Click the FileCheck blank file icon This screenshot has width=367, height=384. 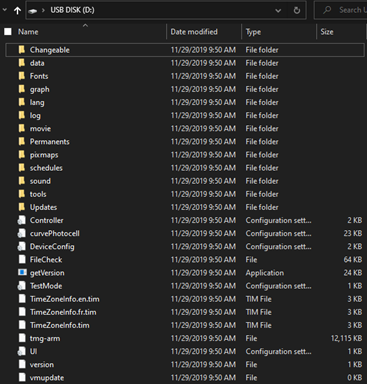(22, 259)
